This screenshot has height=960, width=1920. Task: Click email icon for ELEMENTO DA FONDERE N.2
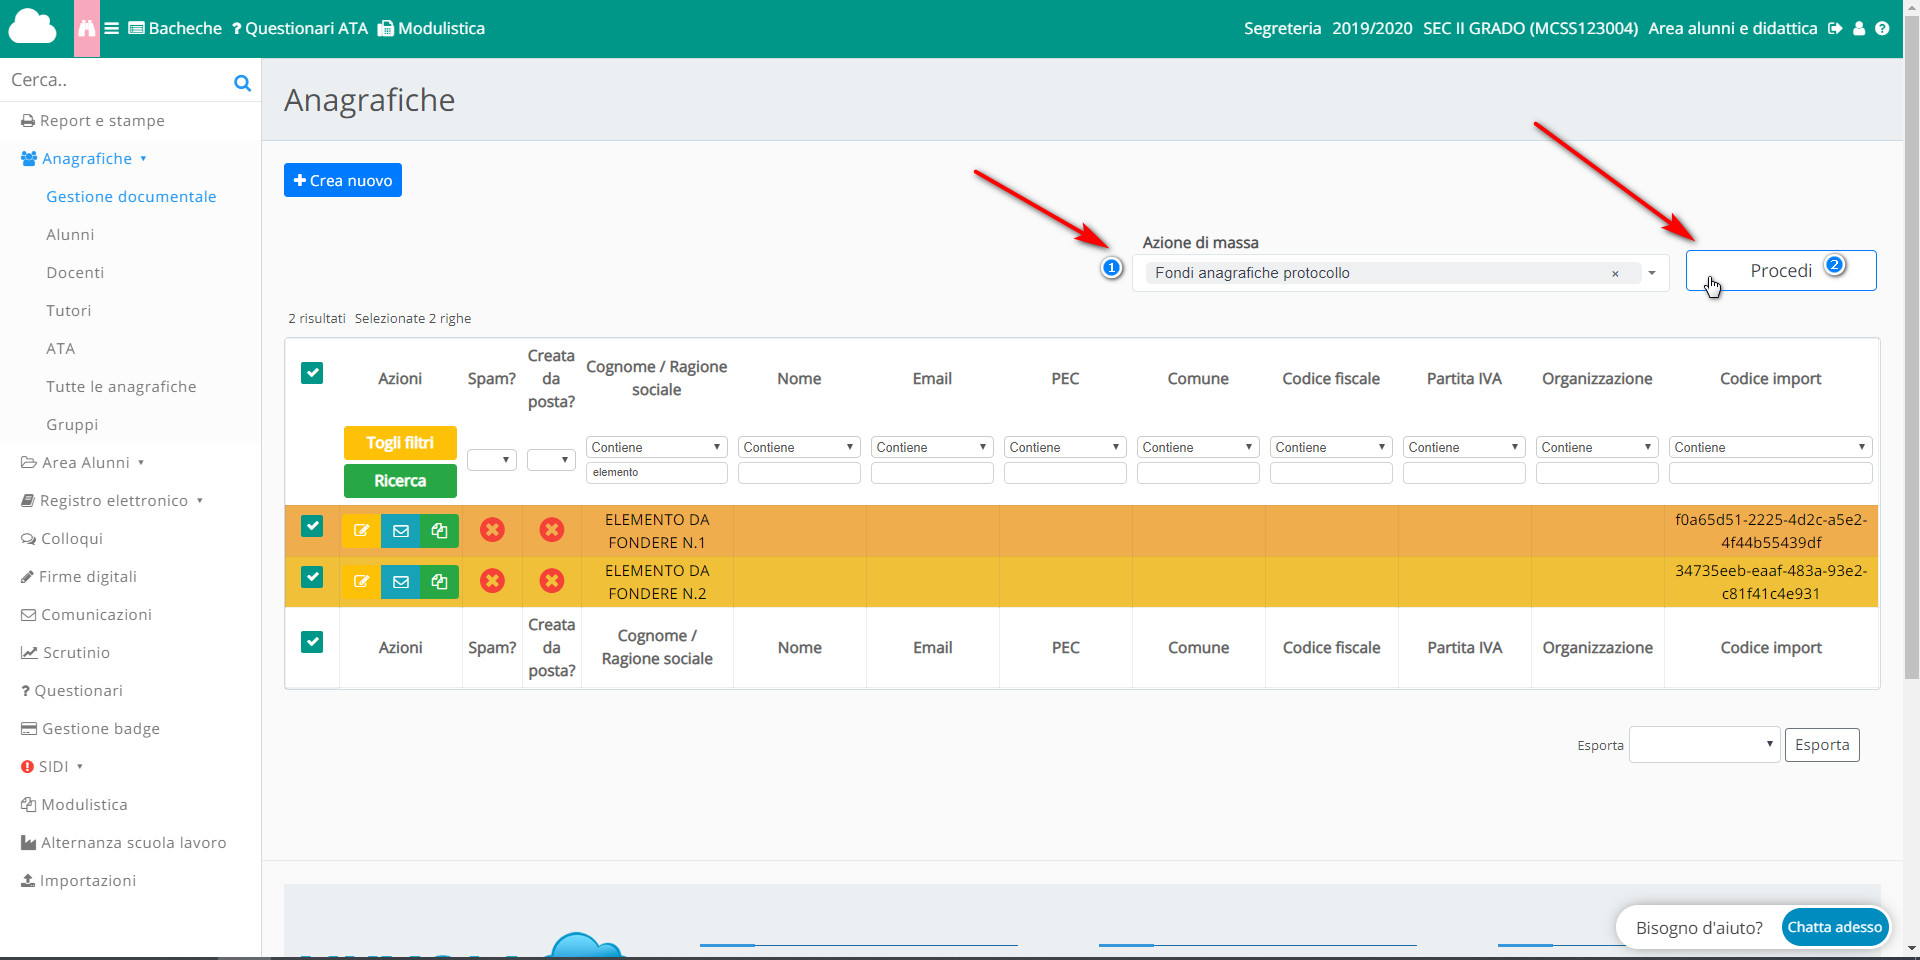(x=401, y=582)
